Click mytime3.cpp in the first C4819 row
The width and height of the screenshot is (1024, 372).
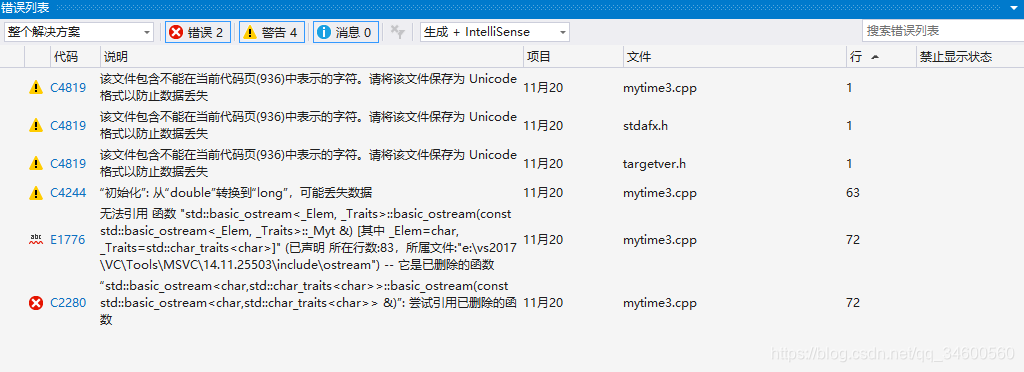tap(660, 87)
